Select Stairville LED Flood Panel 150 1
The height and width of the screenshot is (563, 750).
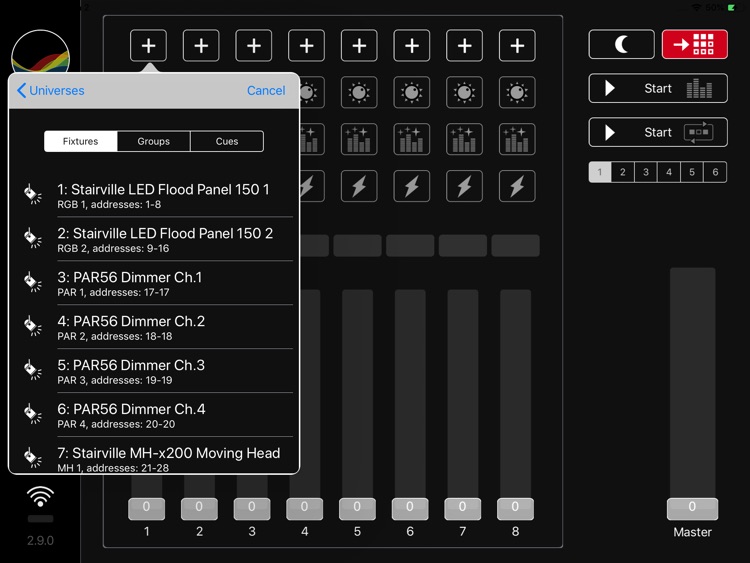[x=153, y=196]
